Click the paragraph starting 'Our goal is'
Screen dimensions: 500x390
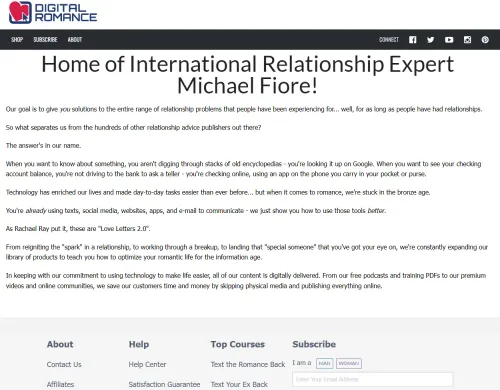tap(244, 109)
